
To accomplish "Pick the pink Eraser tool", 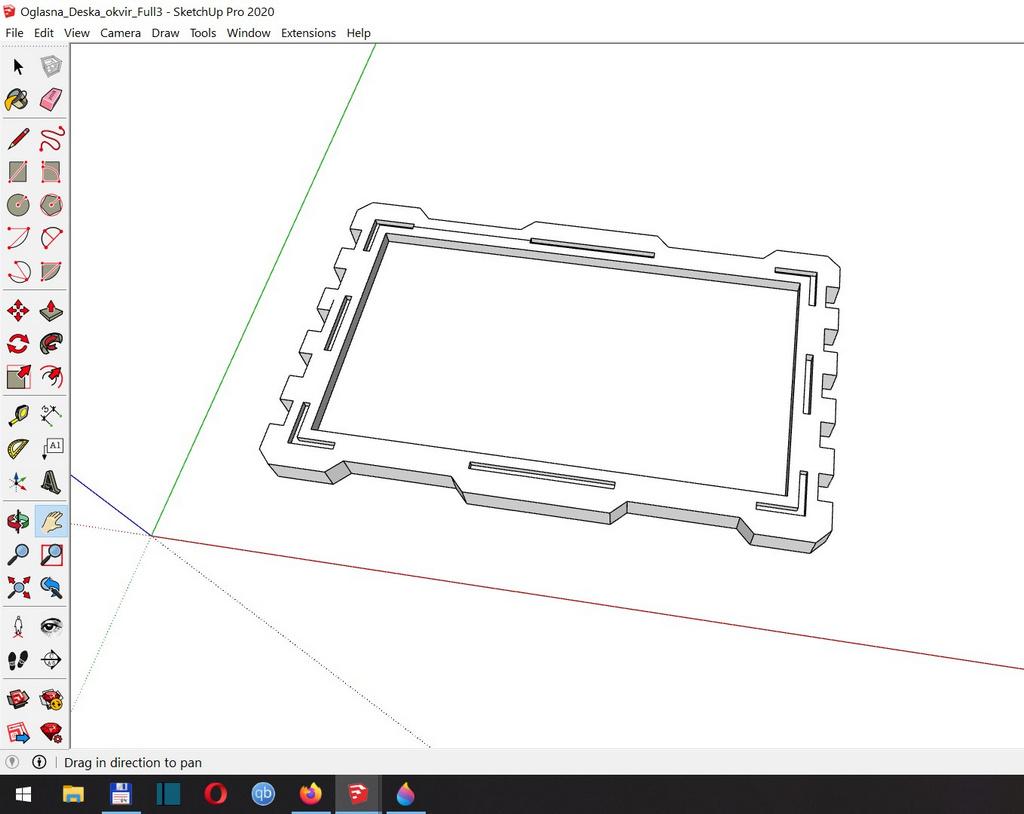I will point(51,100).
